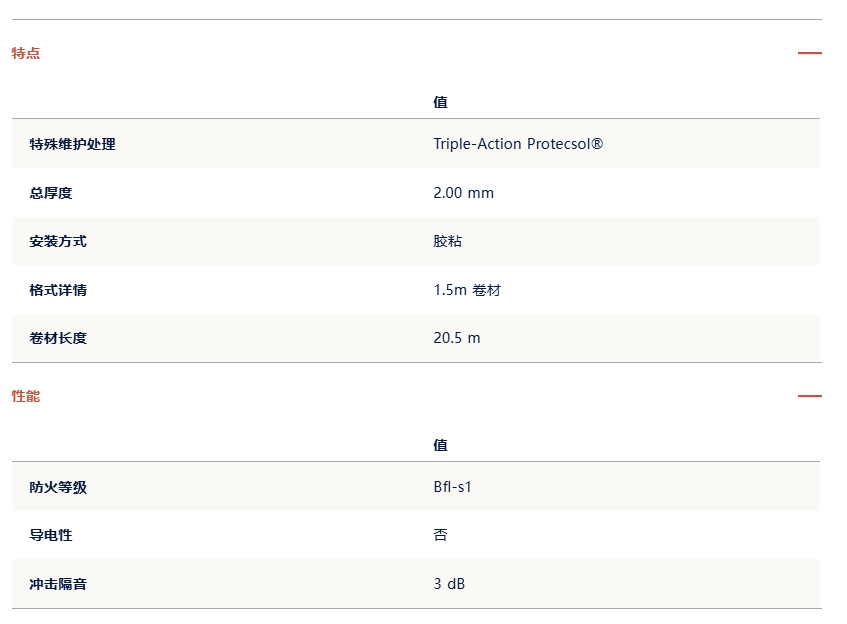847x624 pixels.
Task: Select the 卷材长度 row label
Action: tap(58, 338)
